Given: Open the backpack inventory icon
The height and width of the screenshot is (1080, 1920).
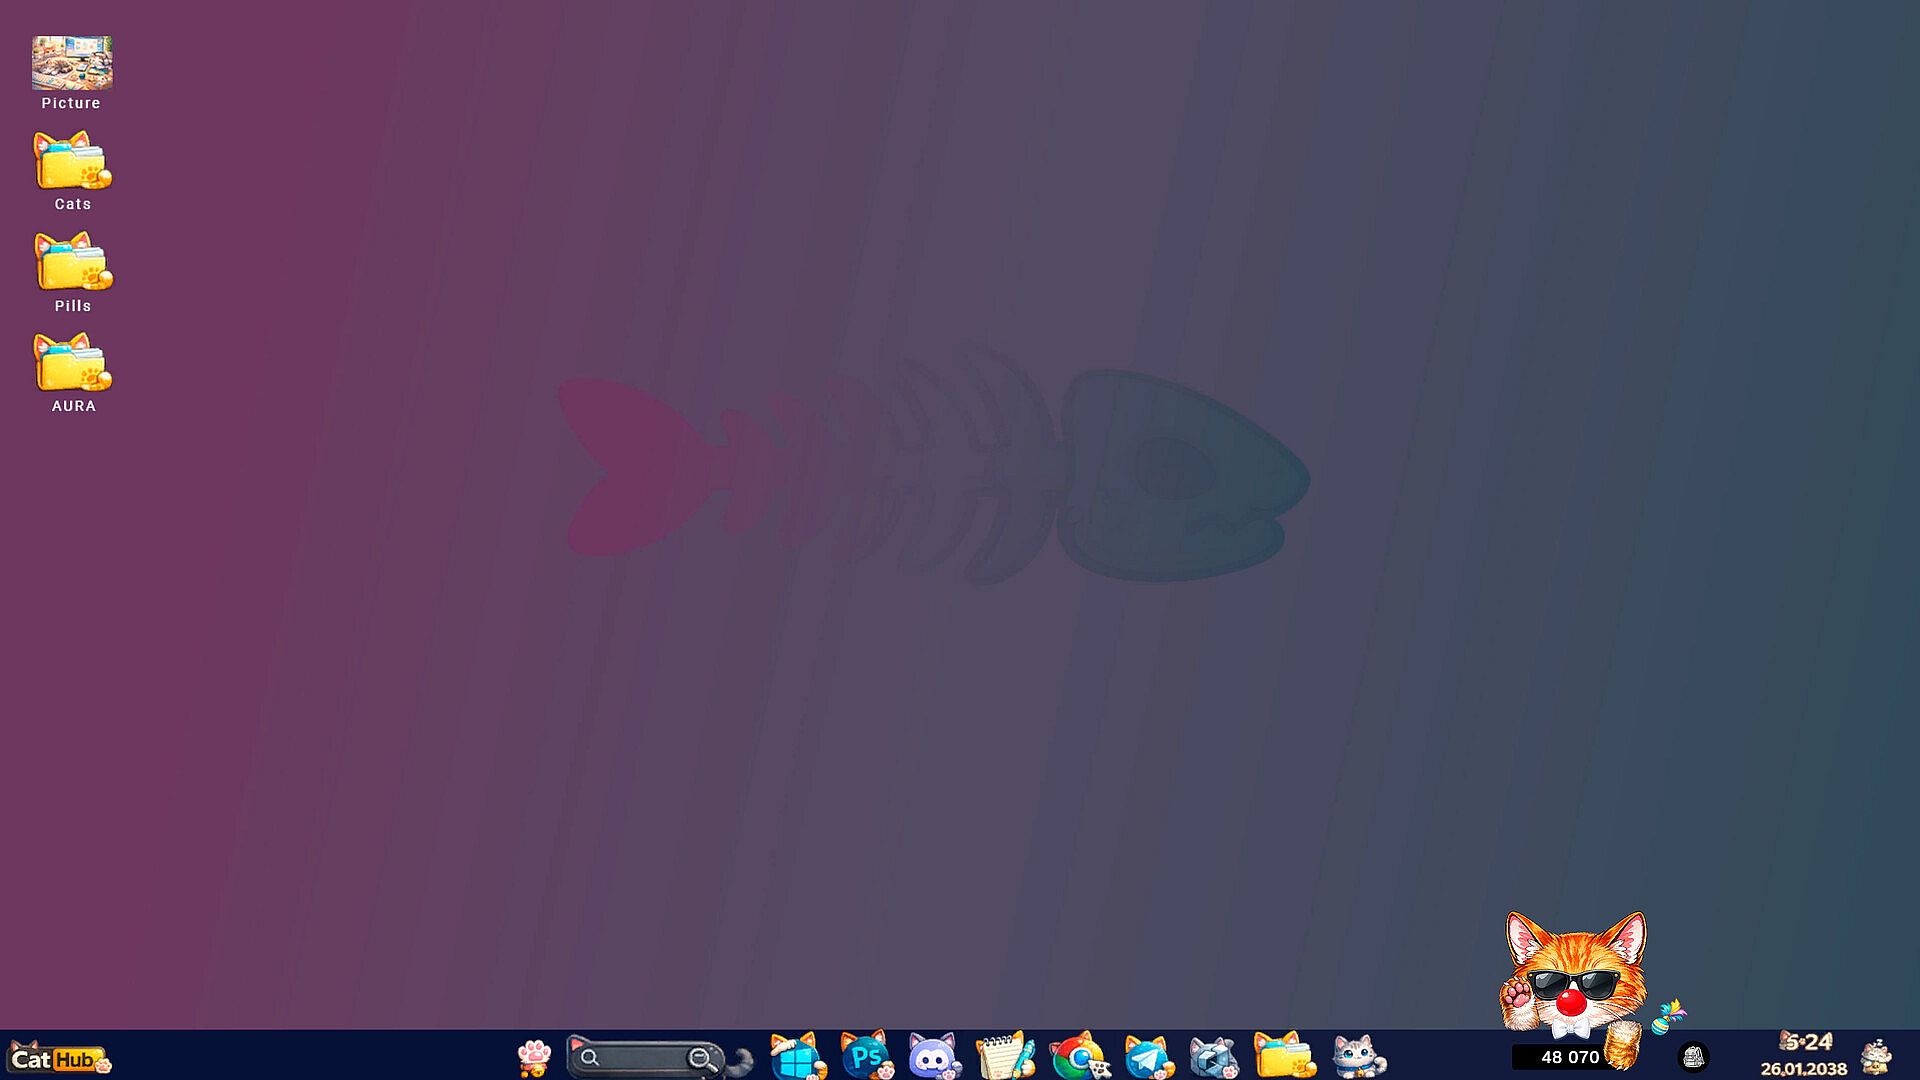Looking at the screenshot, I should coord(1693,1057).
